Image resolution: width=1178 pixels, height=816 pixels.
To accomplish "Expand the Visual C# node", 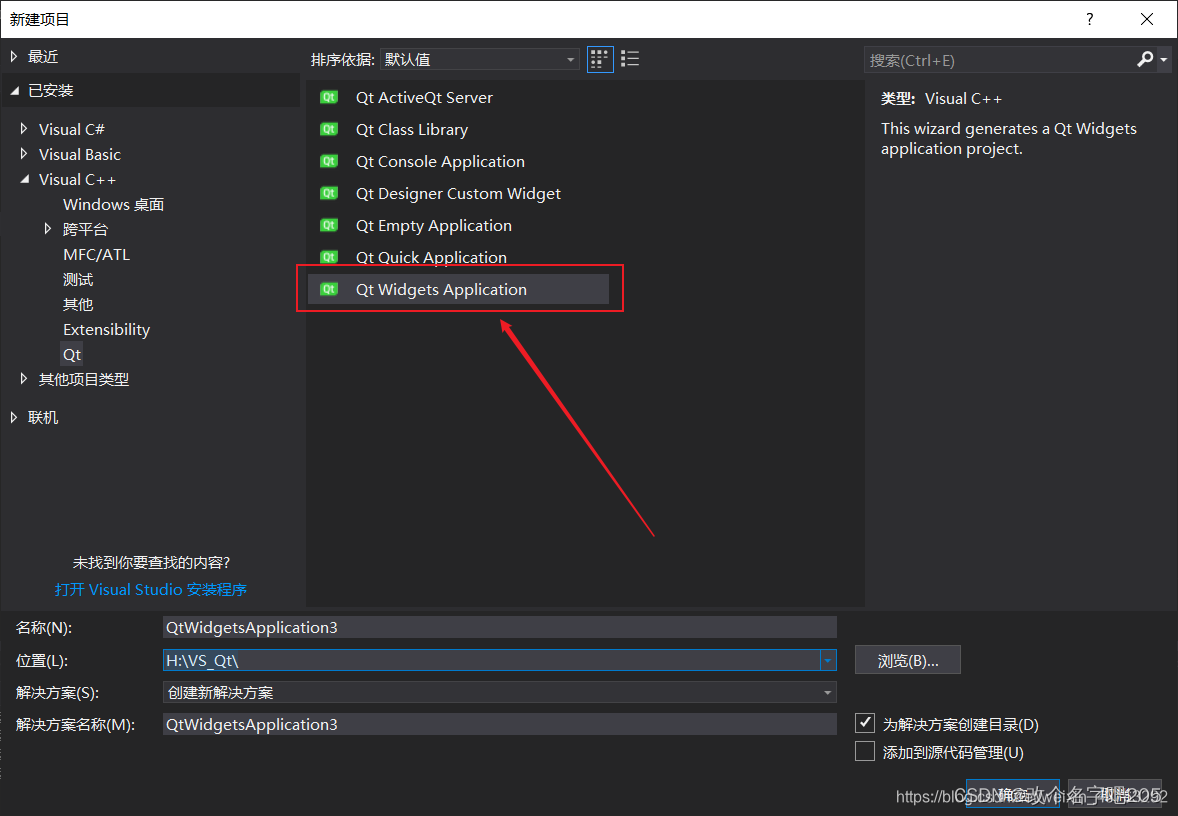I will point(24,129).
